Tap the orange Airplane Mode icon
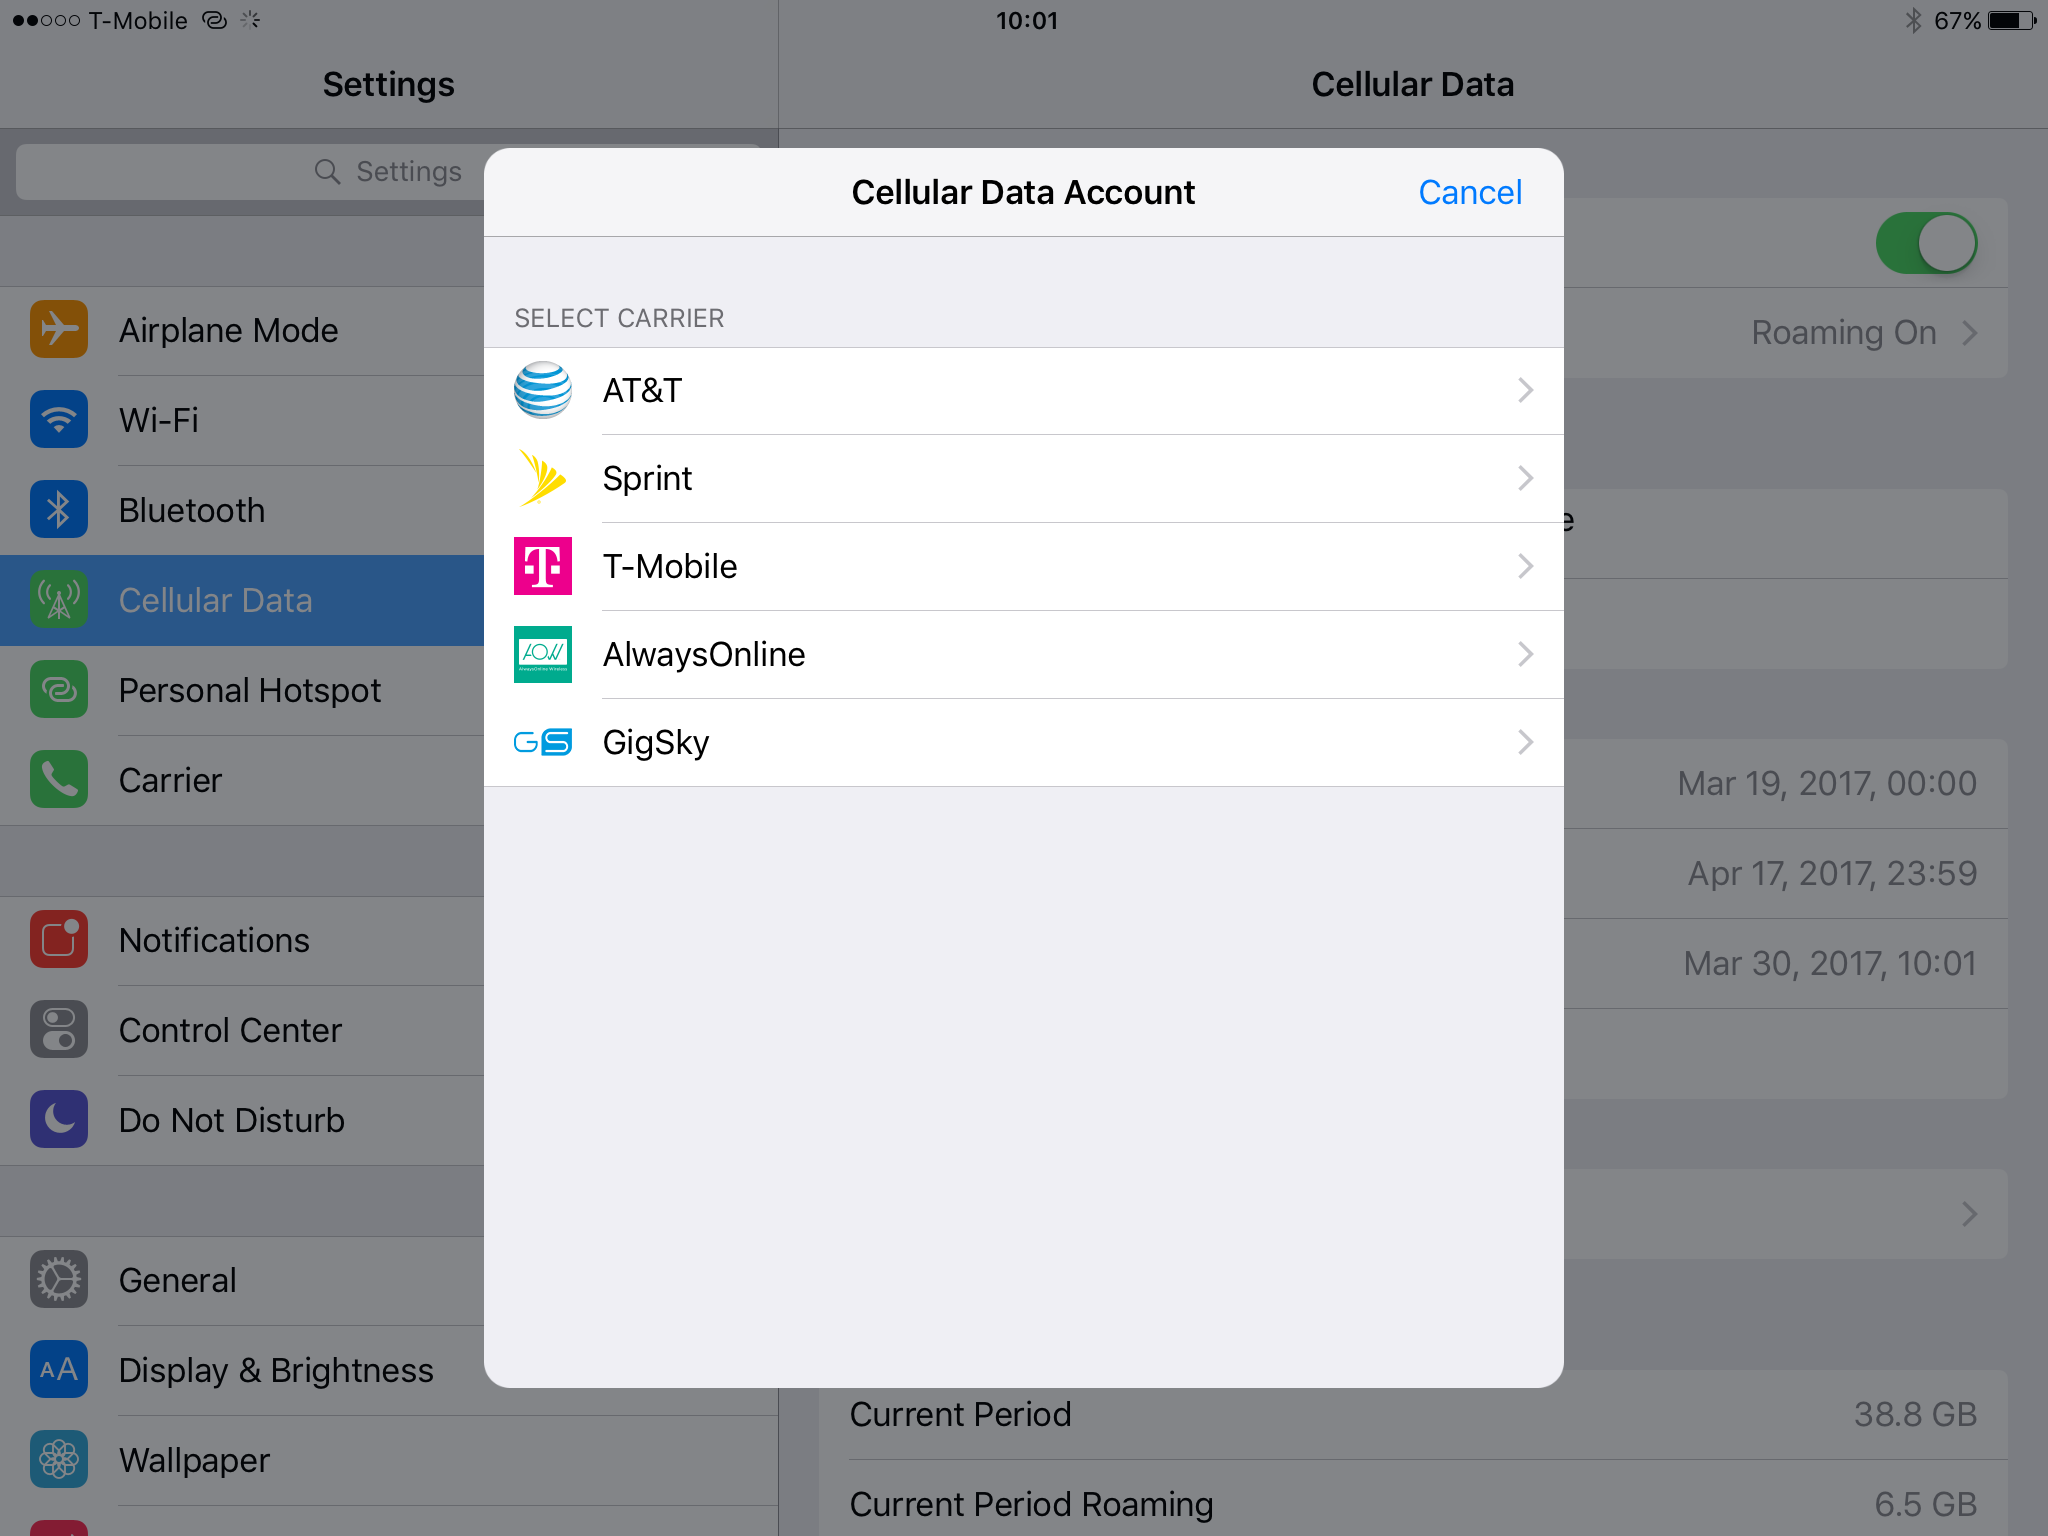 click(59, 330)
